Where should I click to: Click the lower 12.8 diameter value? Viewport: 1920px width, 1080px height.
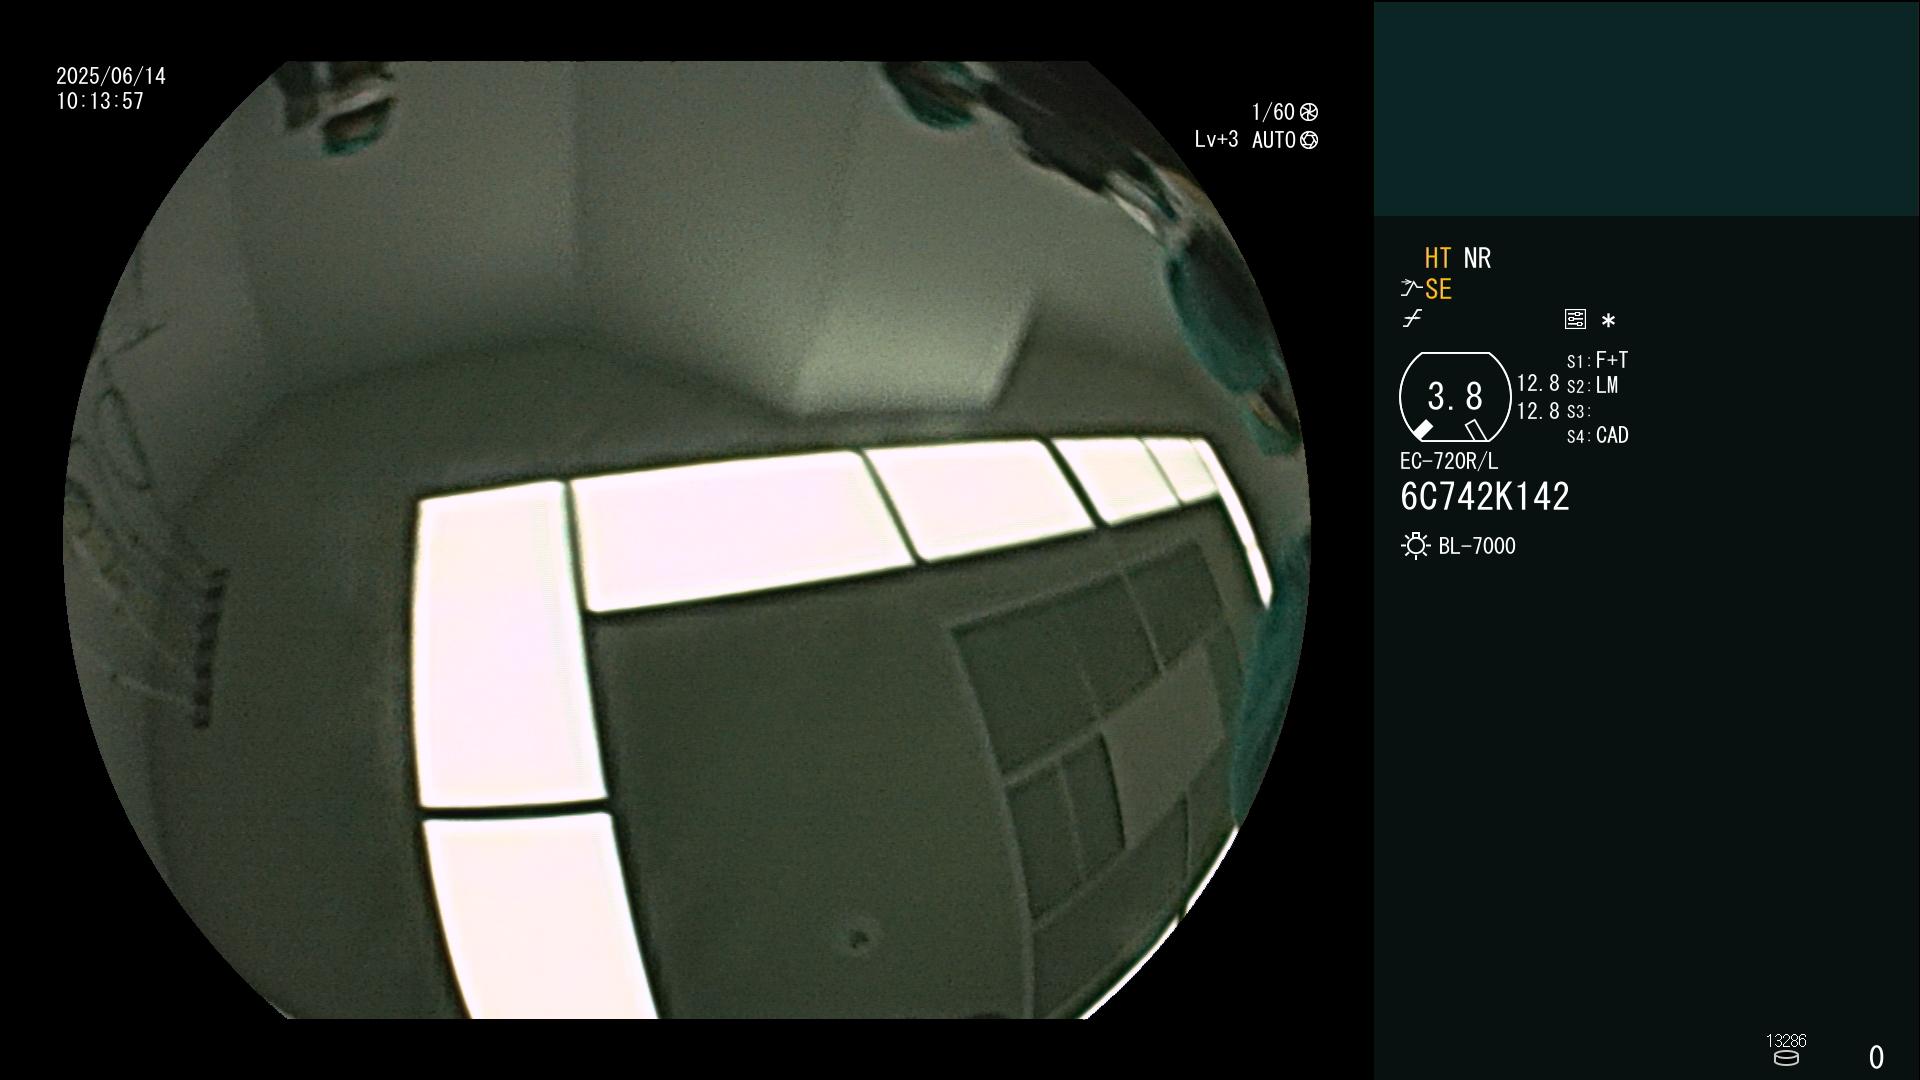(x=1538, y=411)
